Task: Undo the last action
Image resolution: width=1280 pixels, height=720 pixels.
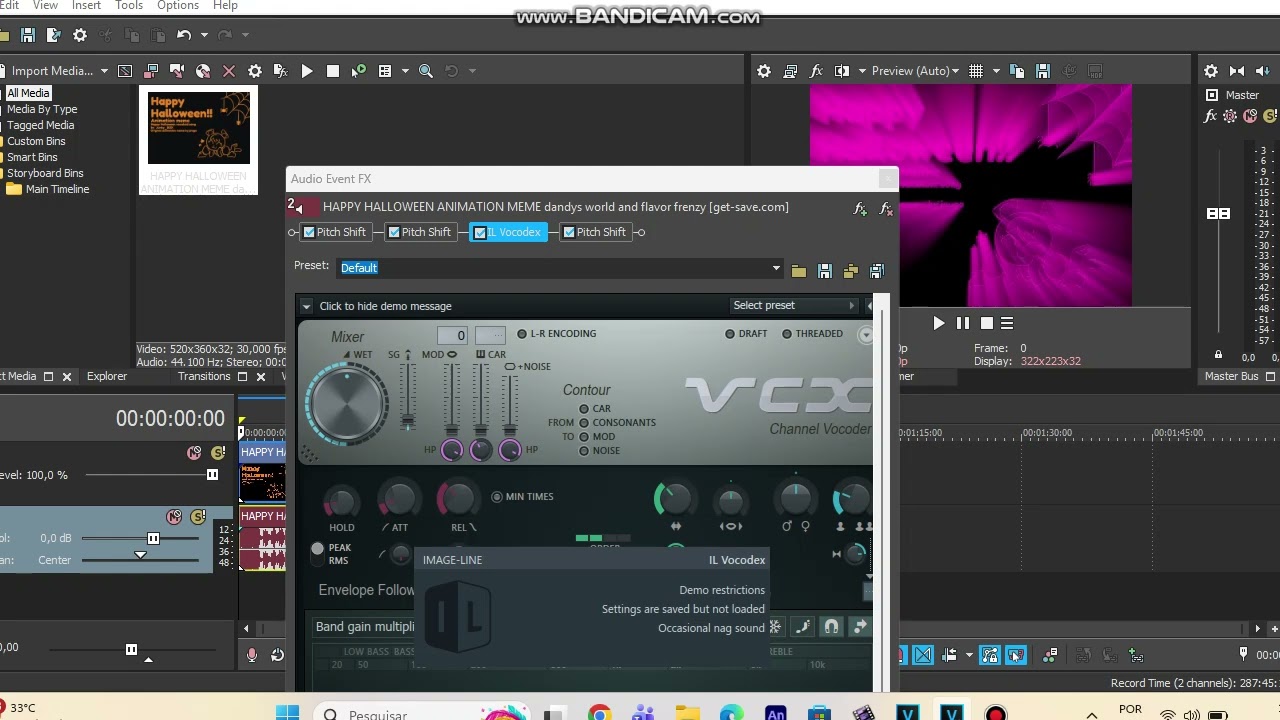Action: (x=183, y=35)
